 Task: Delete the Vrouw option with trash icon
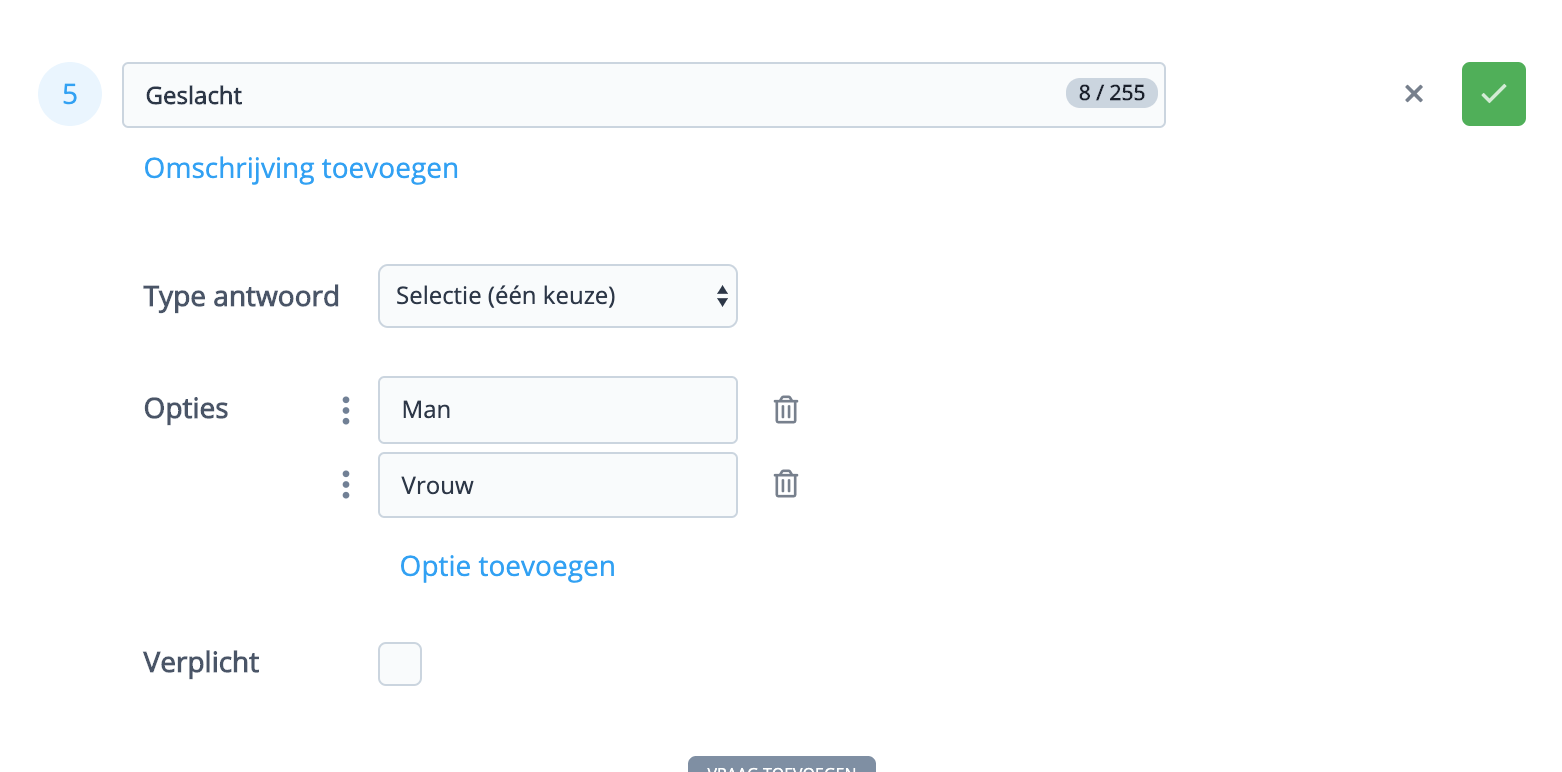[786, 485]
